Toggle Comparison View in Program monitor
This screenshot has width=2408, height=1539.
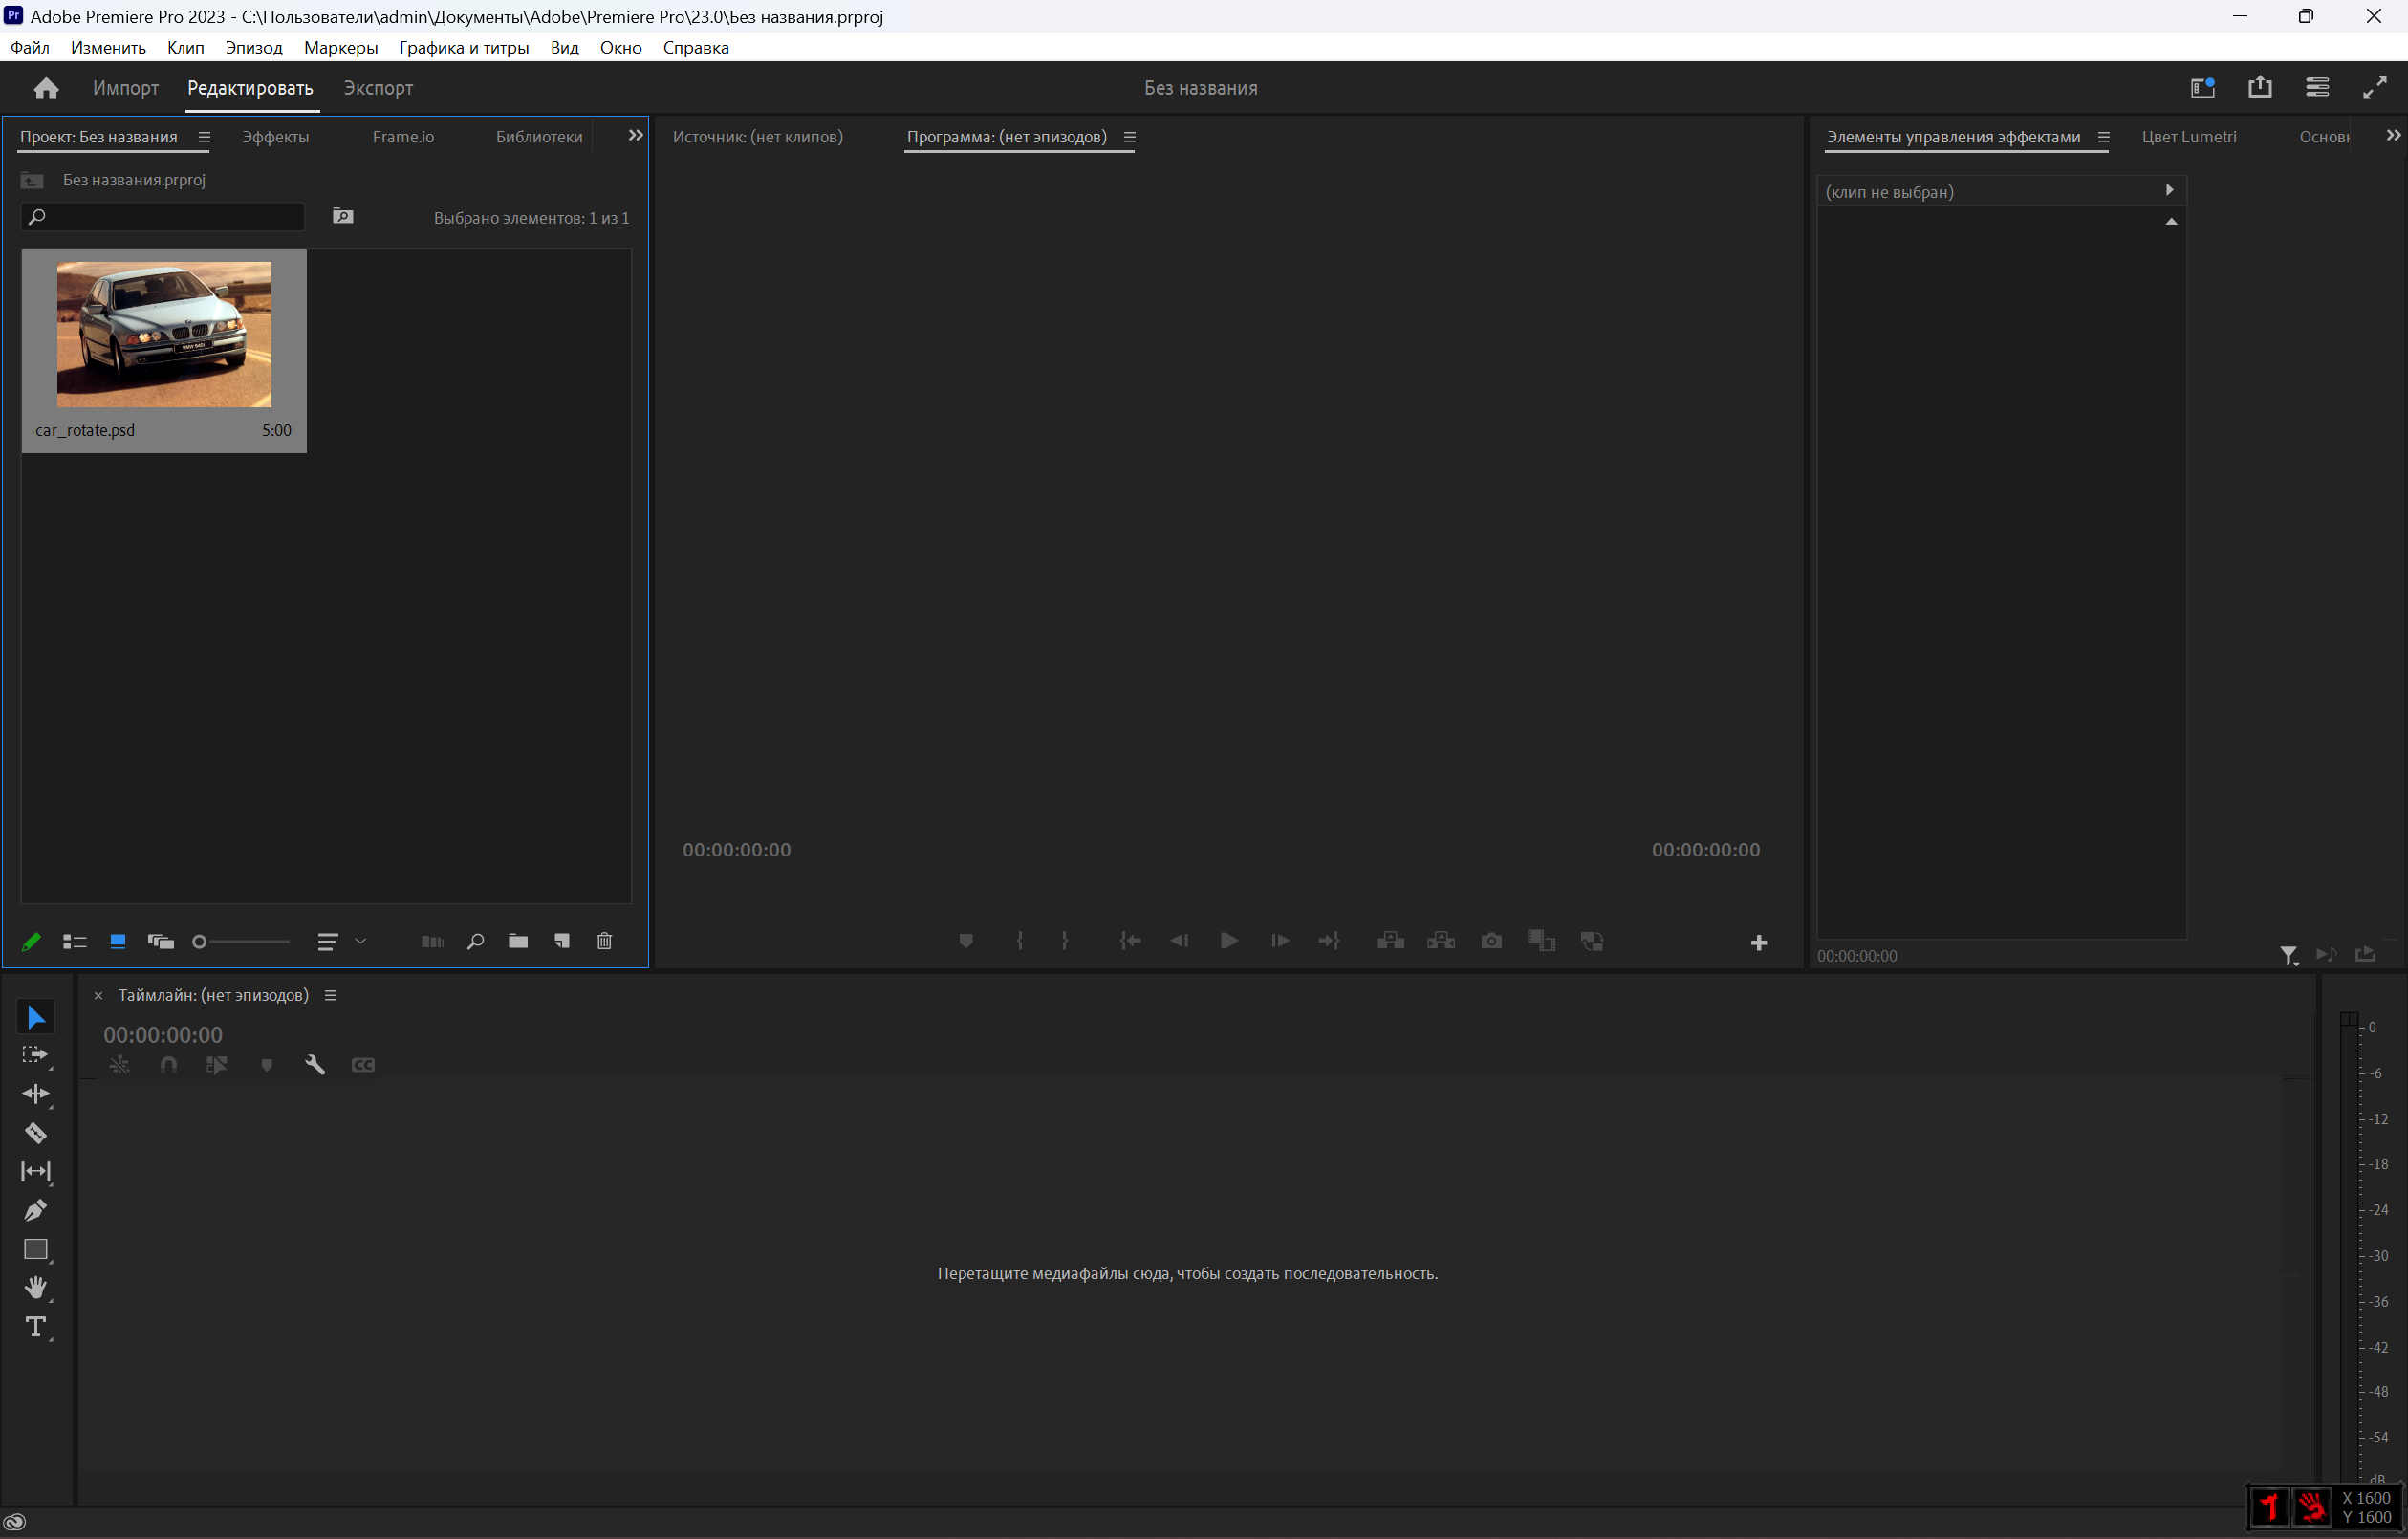1541,940
